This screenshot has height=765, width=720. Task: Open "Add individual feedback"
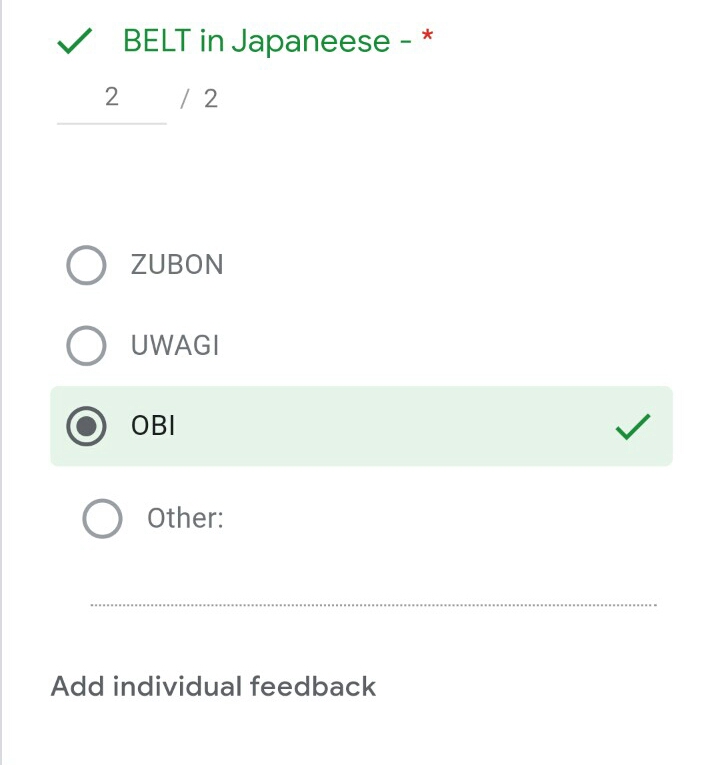(x=213, y=687)
